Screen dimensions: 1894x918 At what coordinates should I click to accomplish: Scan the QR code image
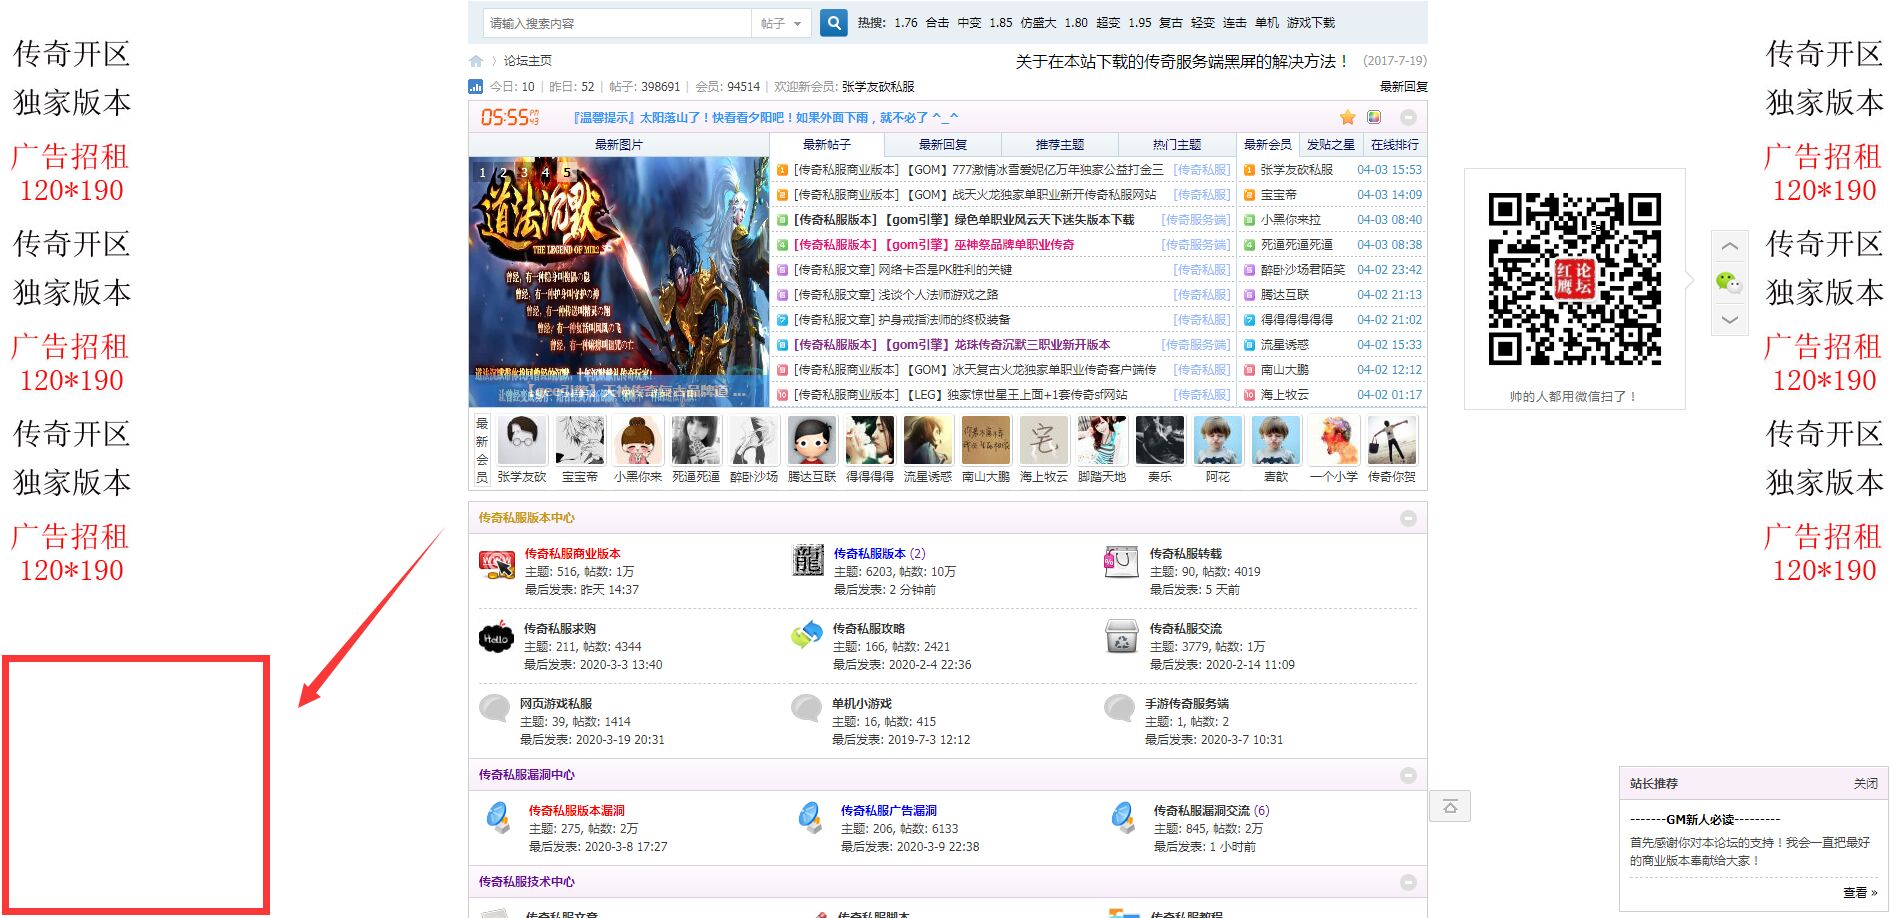click(x=1575, y=279)
